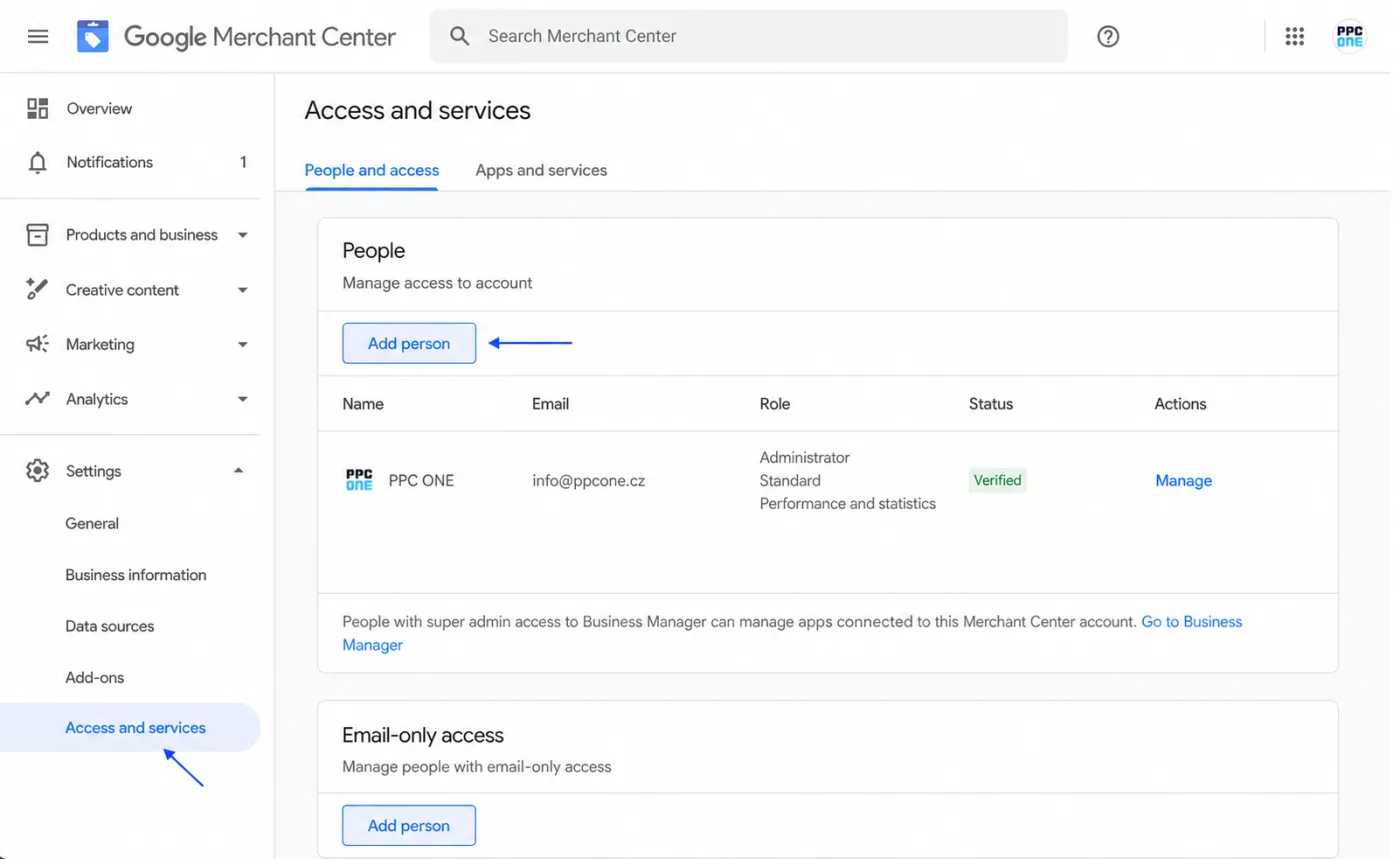This screenshot has width=1400, height=859.
Task: Click the Administrator role text
Action: coord(805,457)
